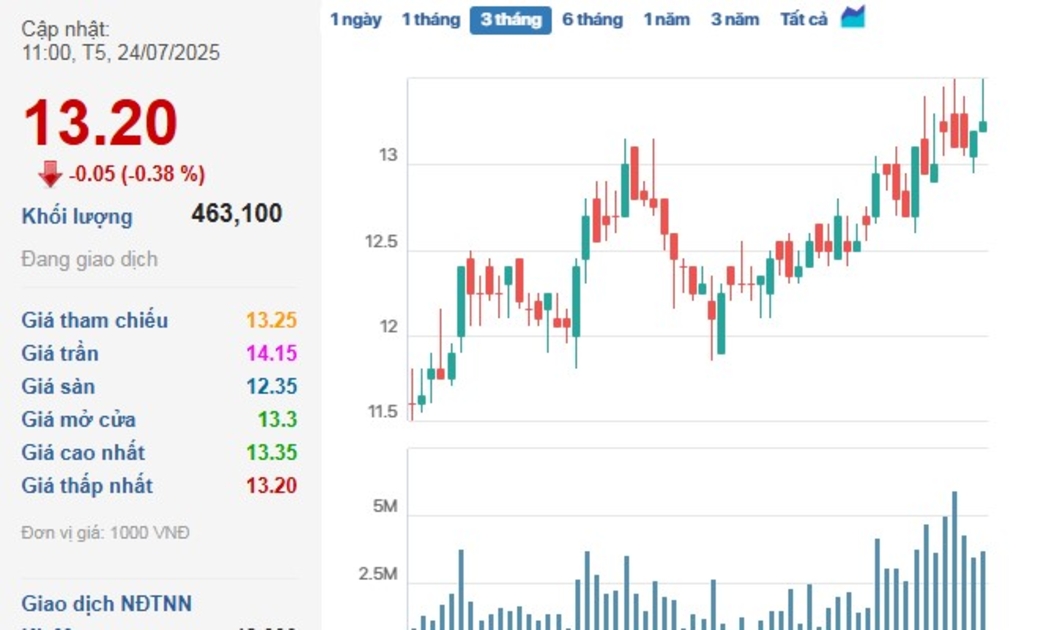Viewport: 1050px width, 630px height.
Task: Open the Giao dịch NĐTNN section heading
Action: [x=107, y=604]
